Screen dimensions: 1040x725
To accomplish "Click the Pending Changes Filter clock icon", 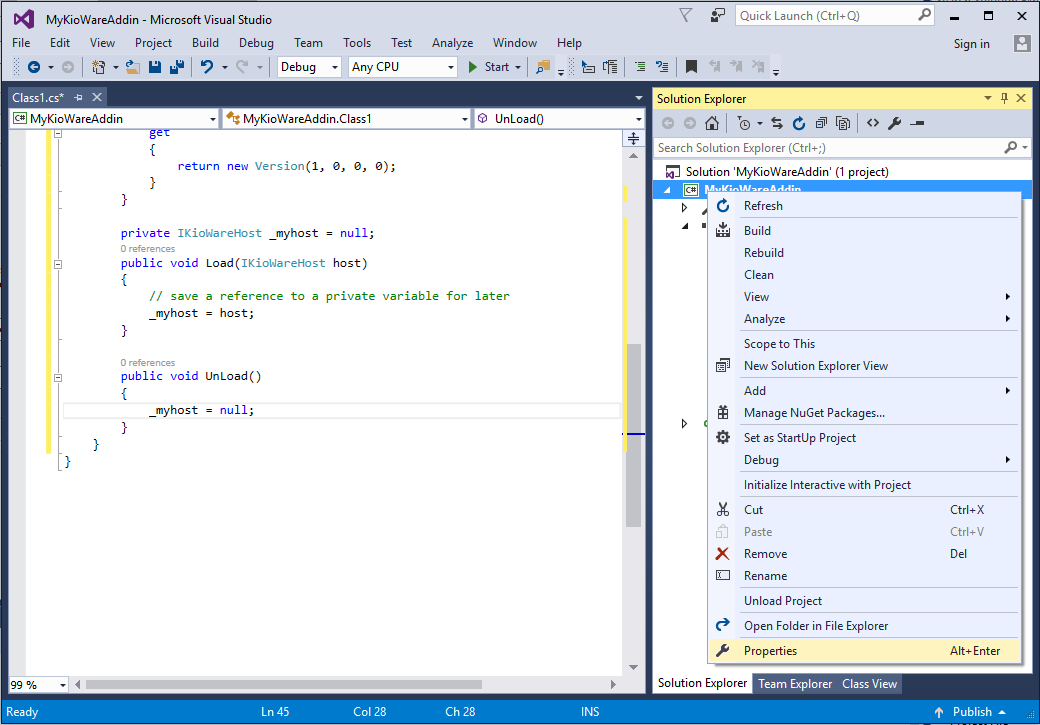I will 744,123.
